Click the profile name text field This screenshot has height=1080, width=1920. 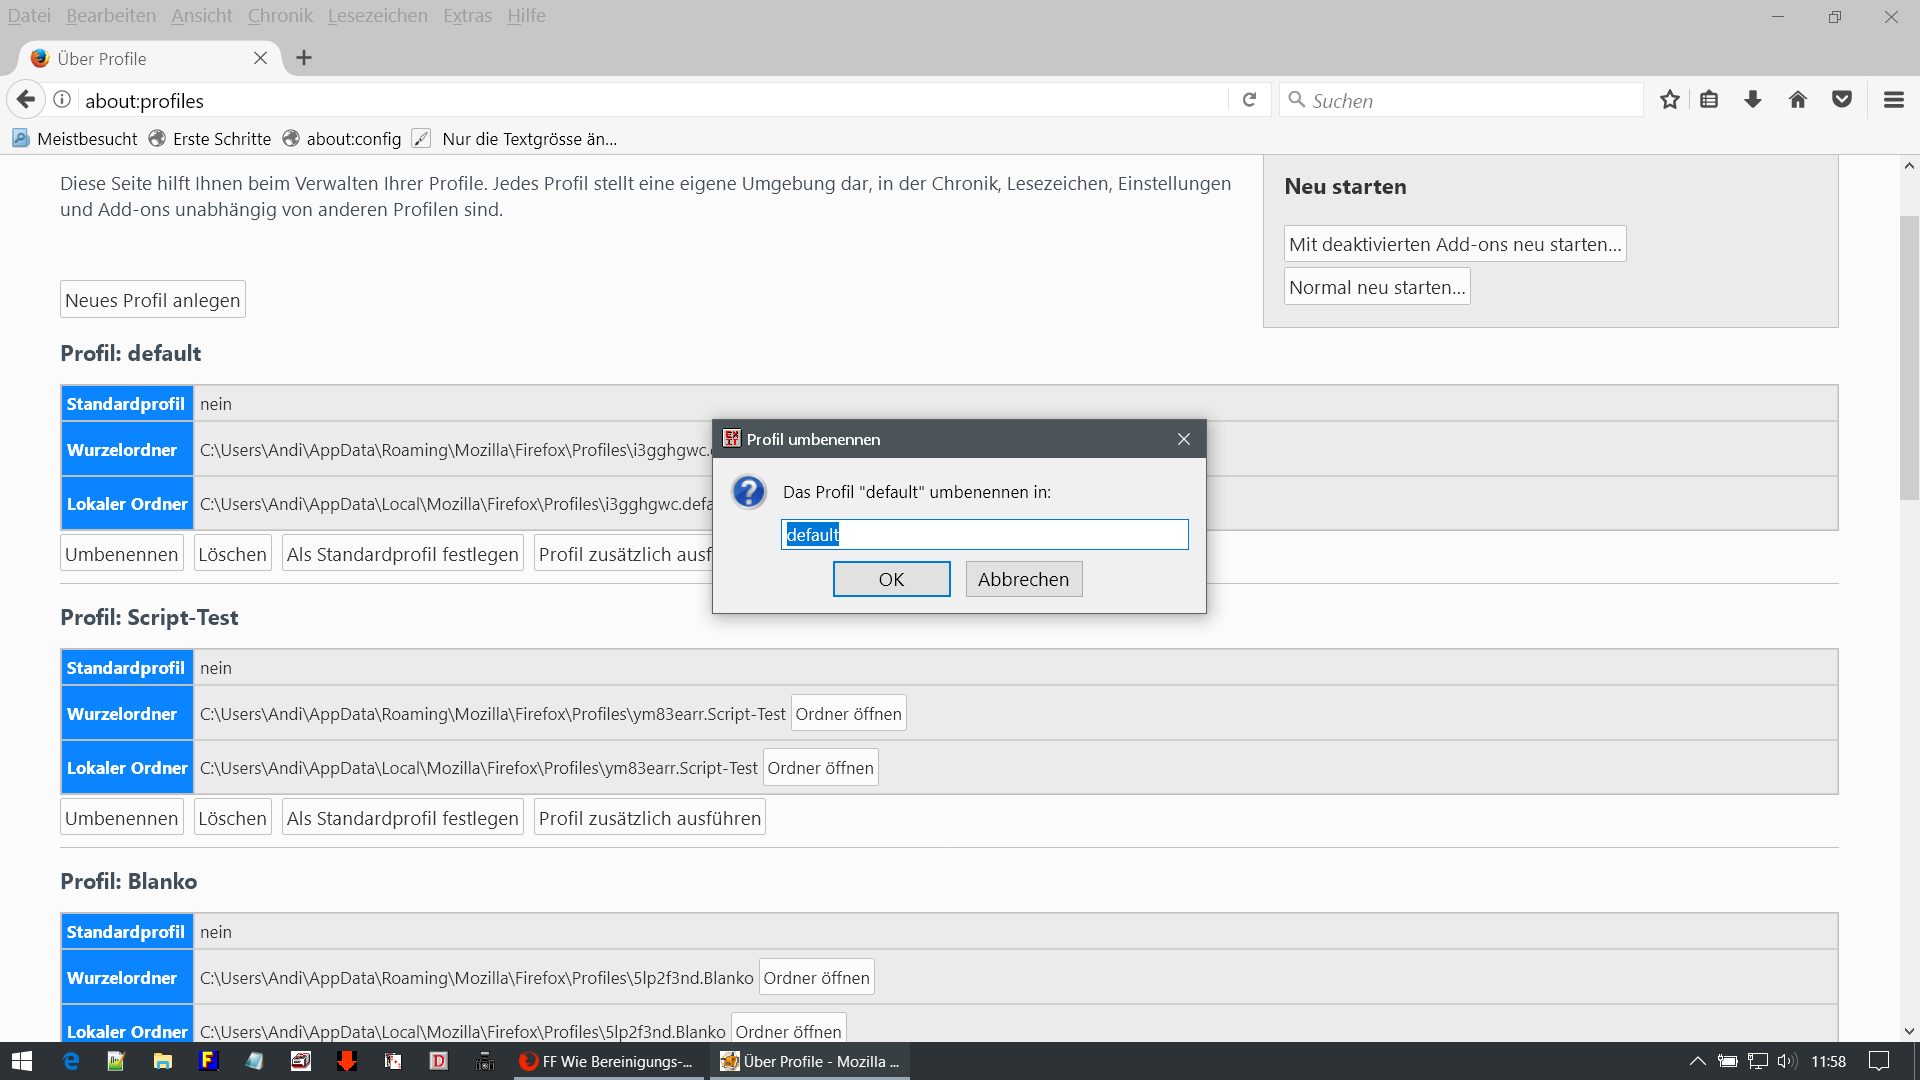pos(984,534)
